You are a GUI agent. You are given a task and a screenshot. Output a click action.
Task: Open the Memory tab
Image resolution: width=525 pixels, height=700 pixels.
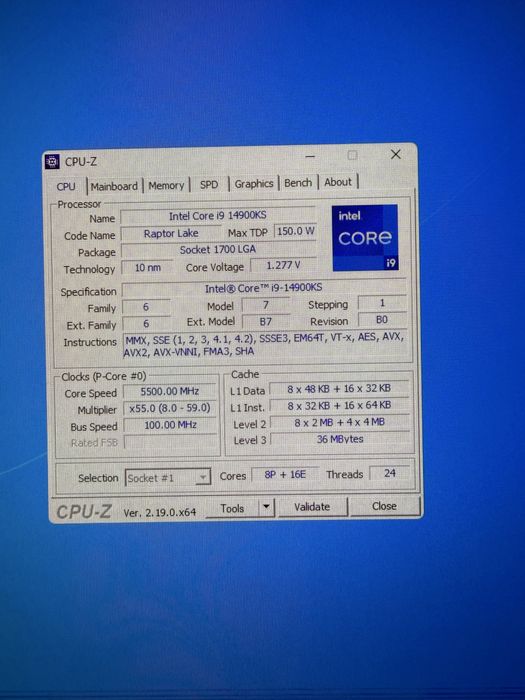click(x=166, y=185)
